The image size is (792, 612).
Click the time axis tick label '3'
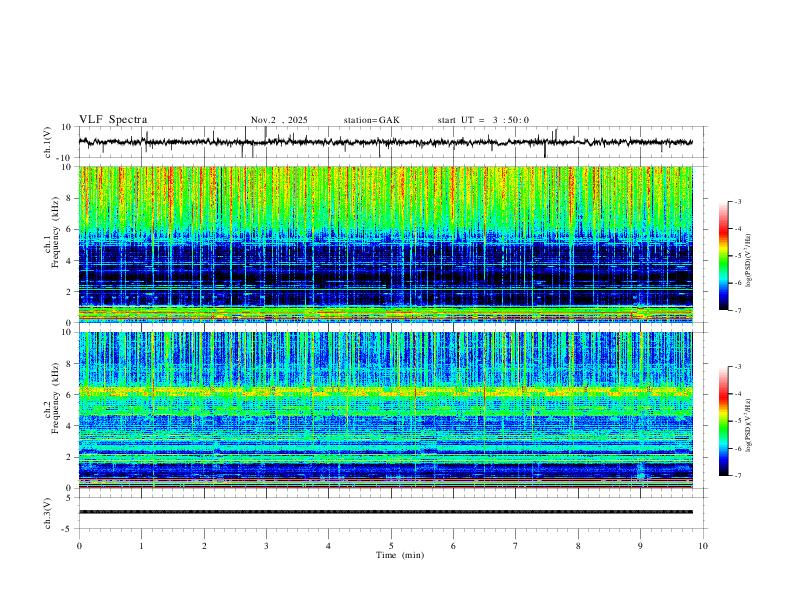point(266,546)
